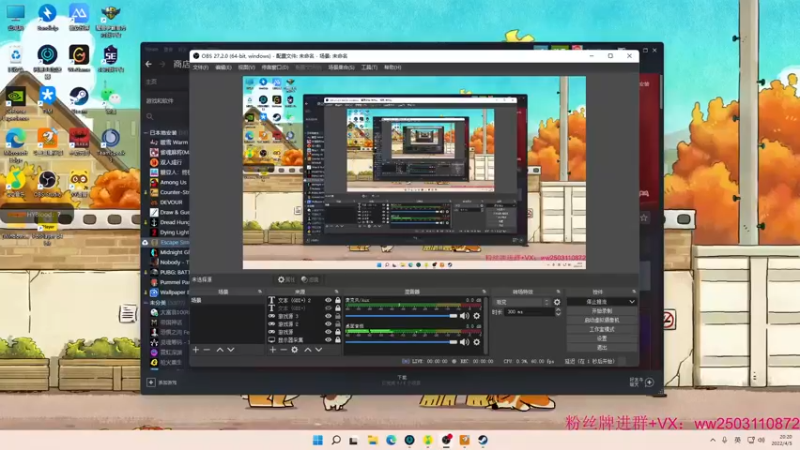Screen dimensions: 800x450
Task: Add a new source with the plus icon
Action: pos(273,350)
